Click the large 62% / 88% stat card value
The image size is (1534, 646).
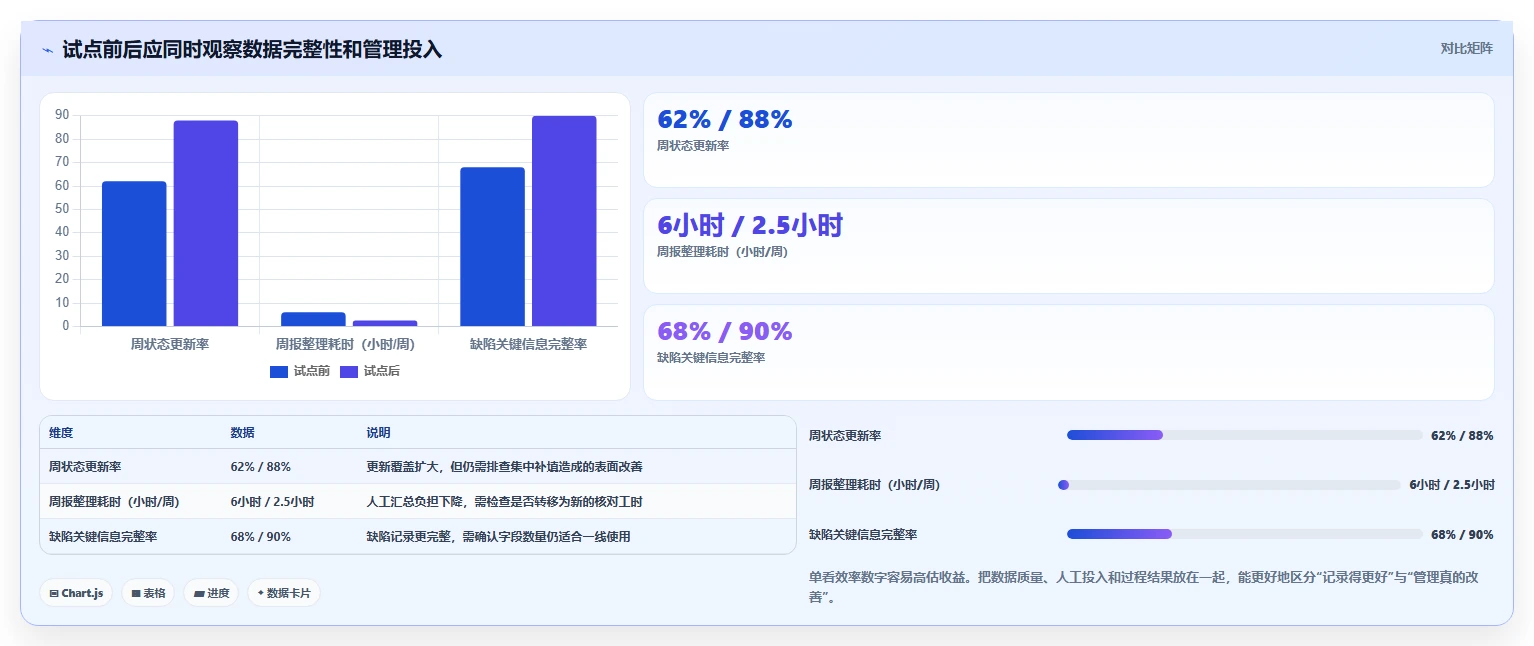(725, 120)
